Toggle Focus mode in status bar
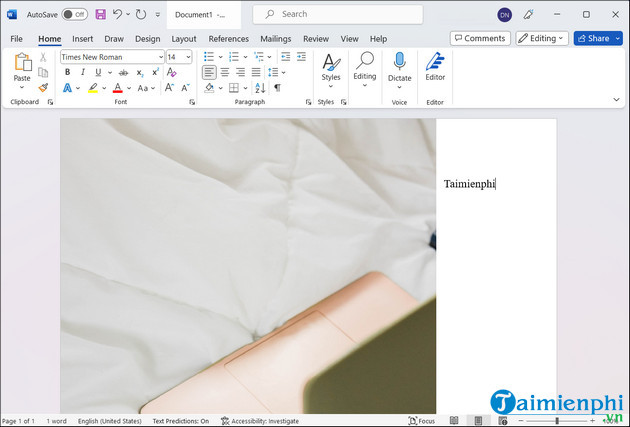Screen dimensions: 630x427 click(421, 421)
